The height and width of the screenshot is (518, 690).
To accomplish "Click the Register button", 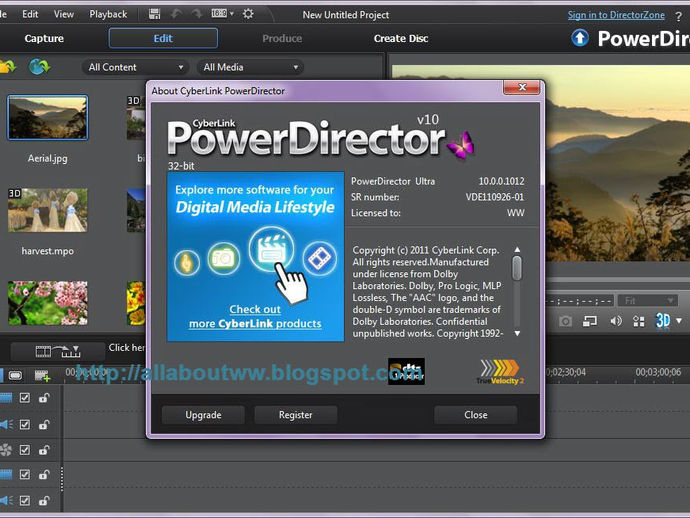I will coord(296,415).
